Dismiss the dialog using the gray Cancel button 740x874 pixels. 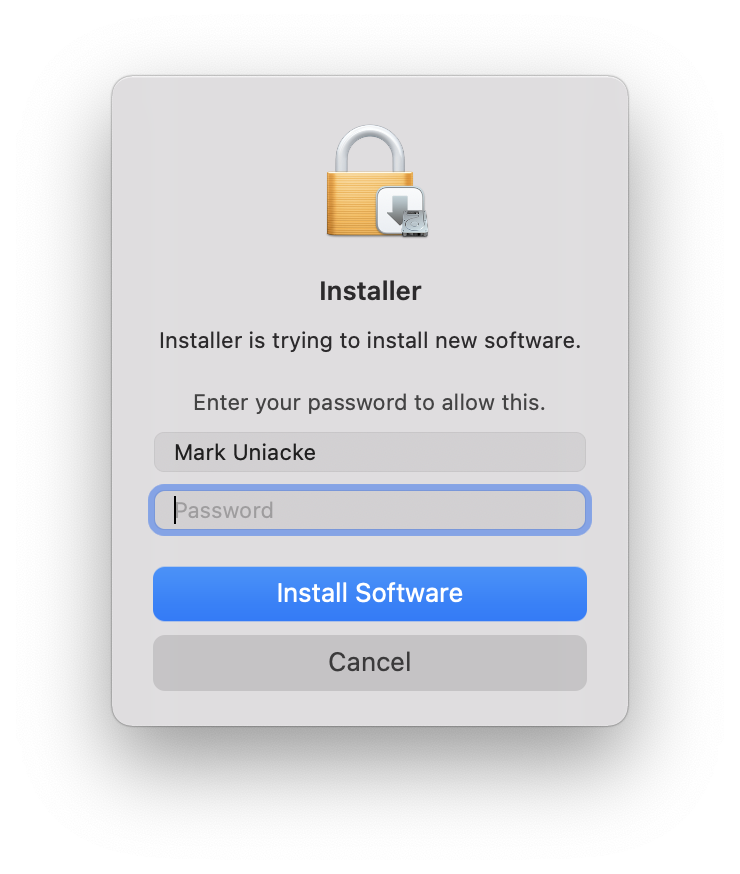tap(369, 663)
